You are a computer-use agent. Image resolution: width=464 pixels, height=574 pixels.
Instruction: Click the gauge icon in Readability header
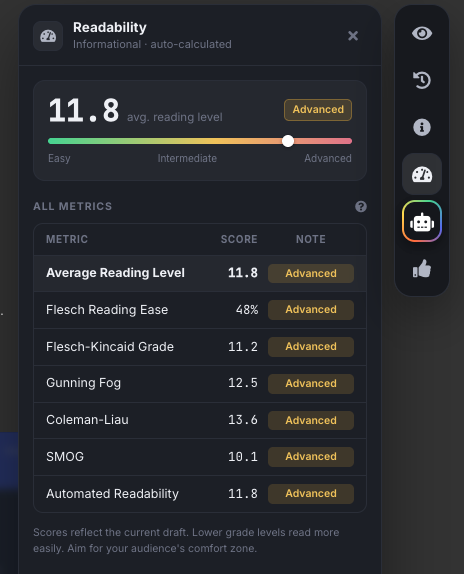point(48,36)
